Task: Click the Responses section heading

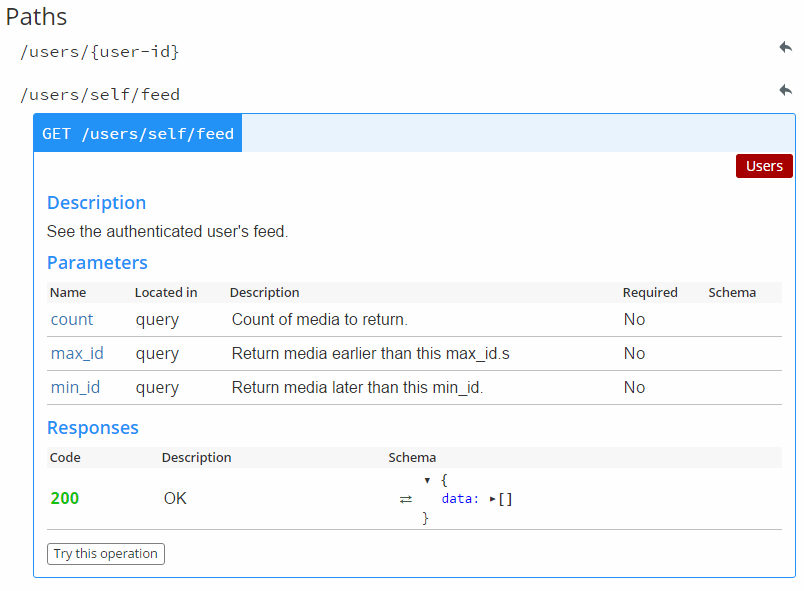Action: click(x=93, y=427)
